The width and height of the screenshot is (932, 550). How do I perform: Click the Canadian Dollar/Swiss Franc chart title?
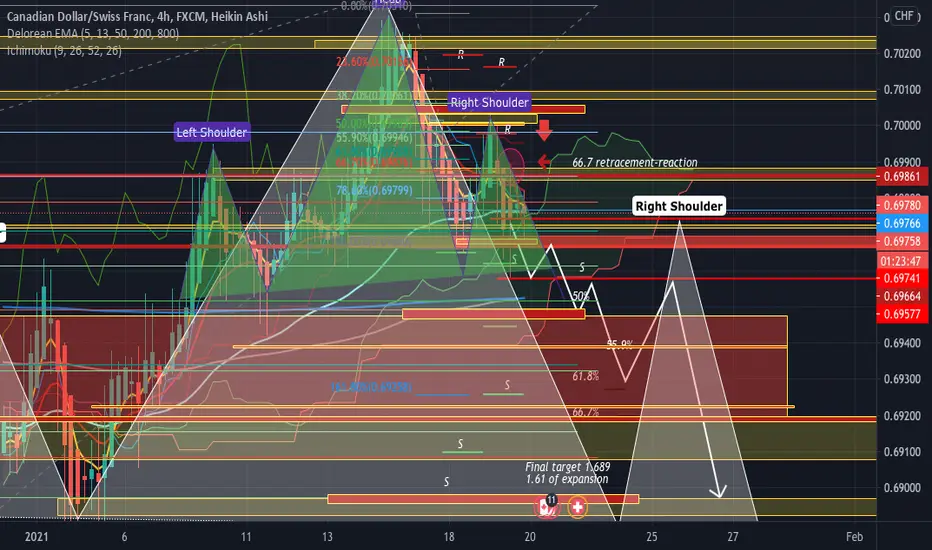(137, 17)
